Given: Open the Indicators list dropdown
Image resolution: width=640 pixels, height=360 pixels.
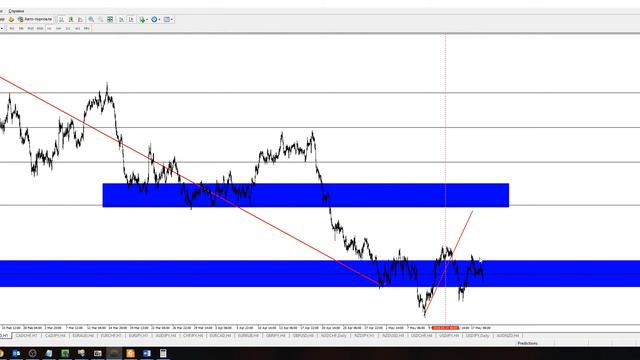Looking at the screenshot, I should [143, 19].
